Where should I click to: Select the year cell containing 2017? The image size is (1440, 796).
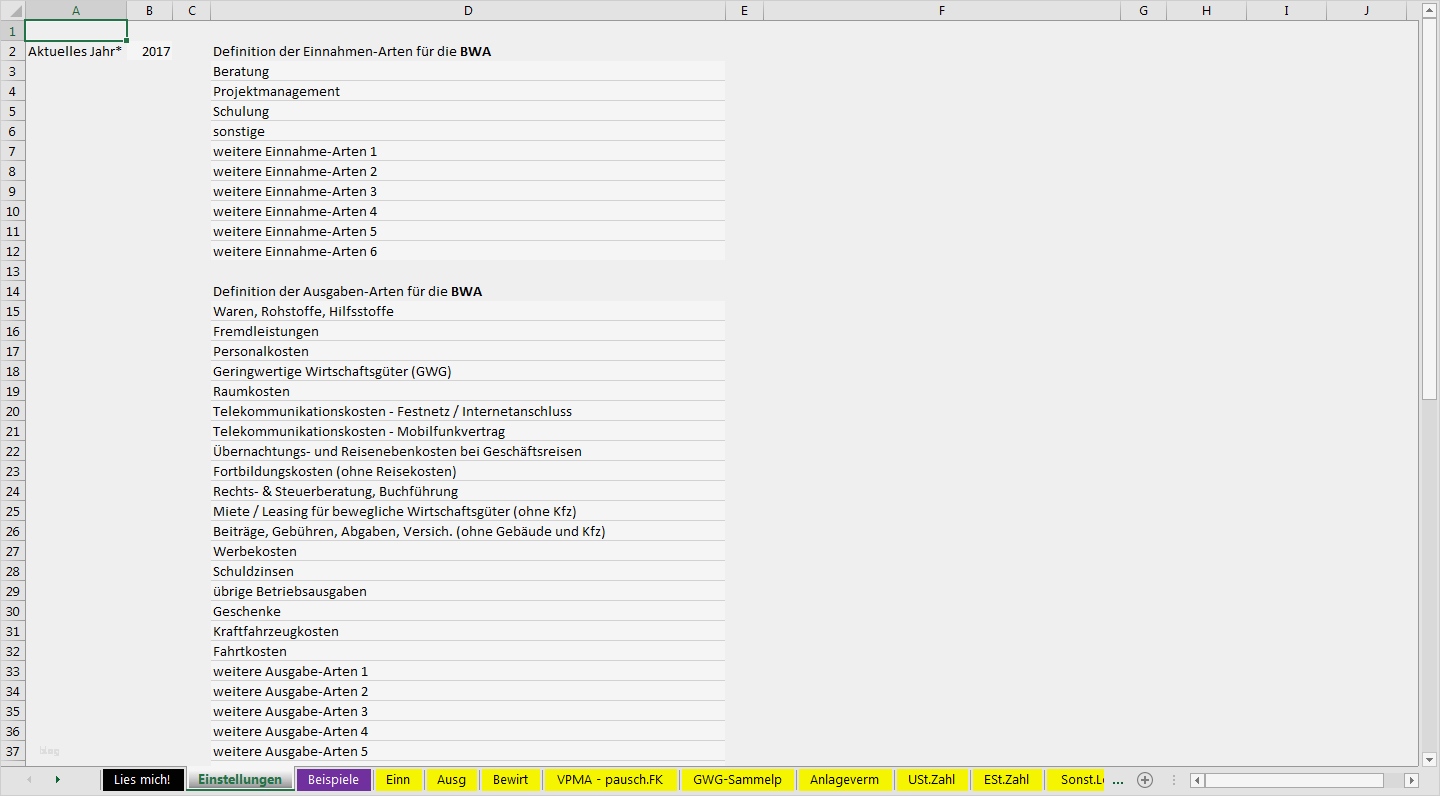click(150, 51)
